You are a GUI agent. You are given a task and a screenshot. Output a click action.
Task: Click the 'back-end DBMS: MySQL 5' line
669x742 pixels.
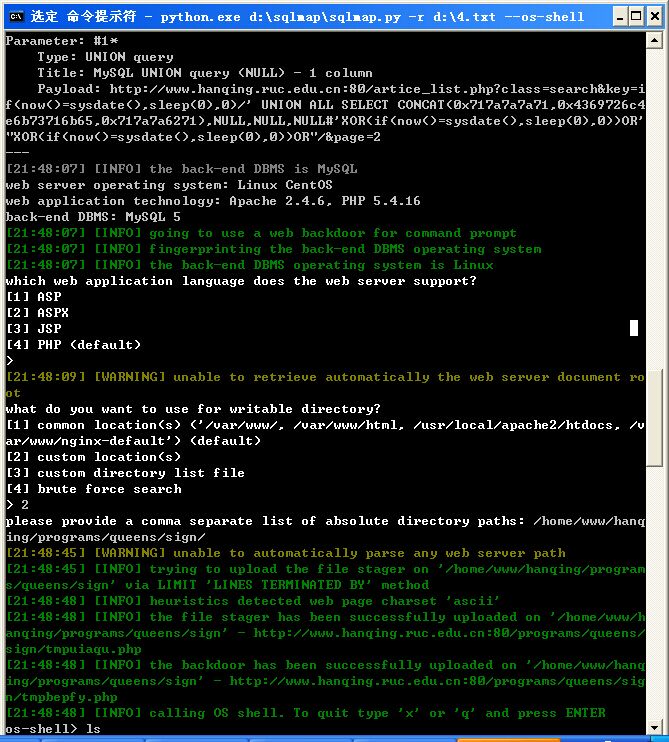point(93,217)
